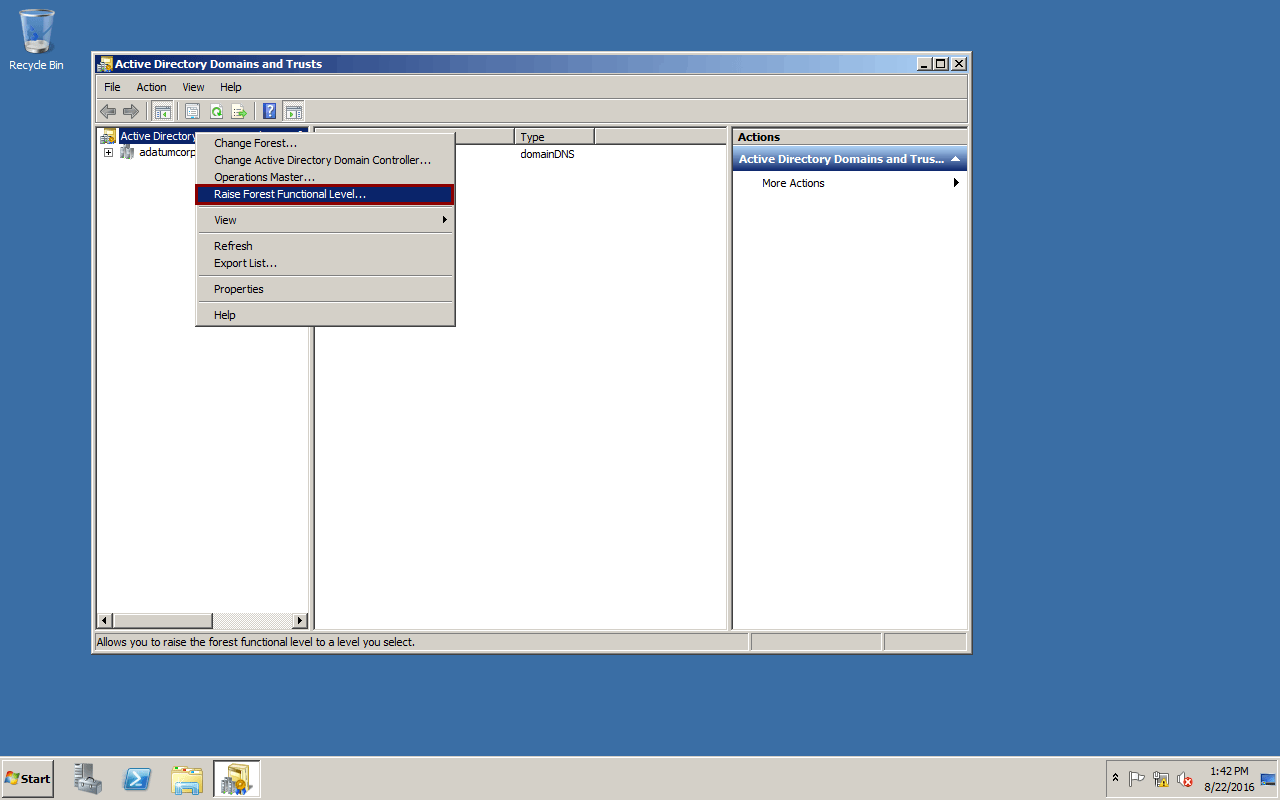Click the Start button
The image size is (1280, 800).
point(28,779)
